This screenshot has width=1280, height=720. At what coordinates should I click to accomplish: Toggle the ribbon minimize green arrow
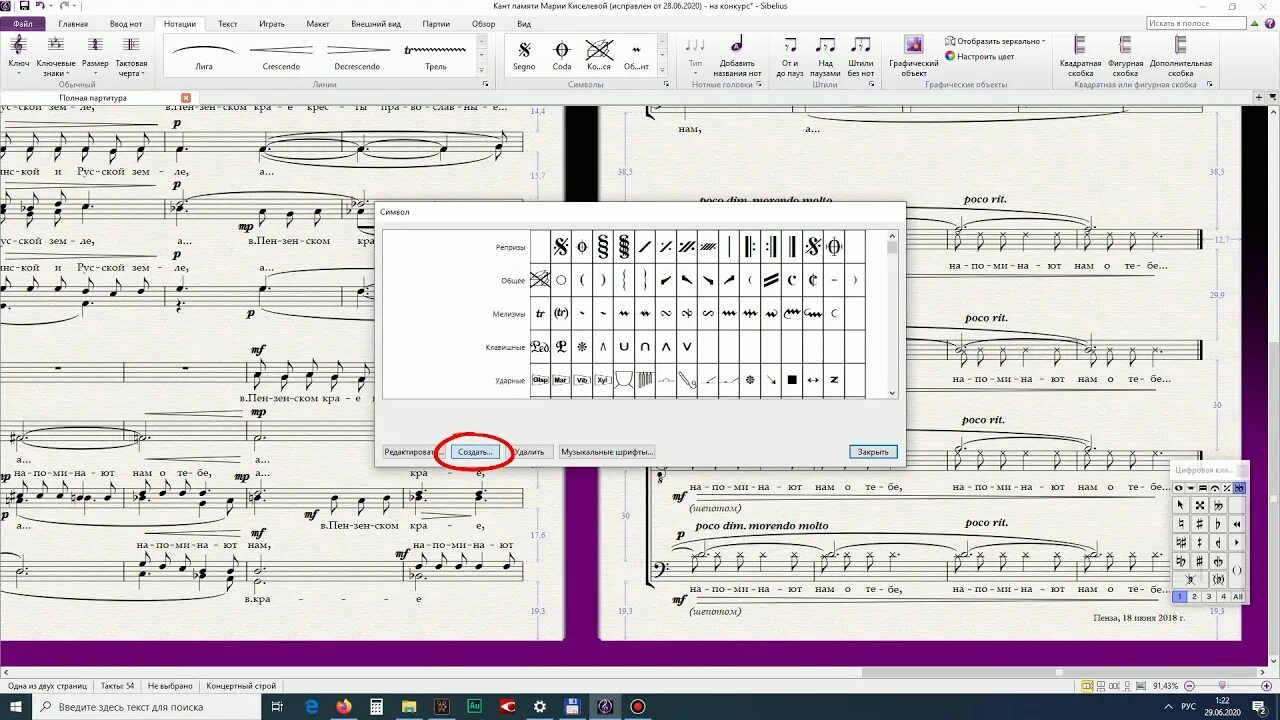coord(1256,23)
